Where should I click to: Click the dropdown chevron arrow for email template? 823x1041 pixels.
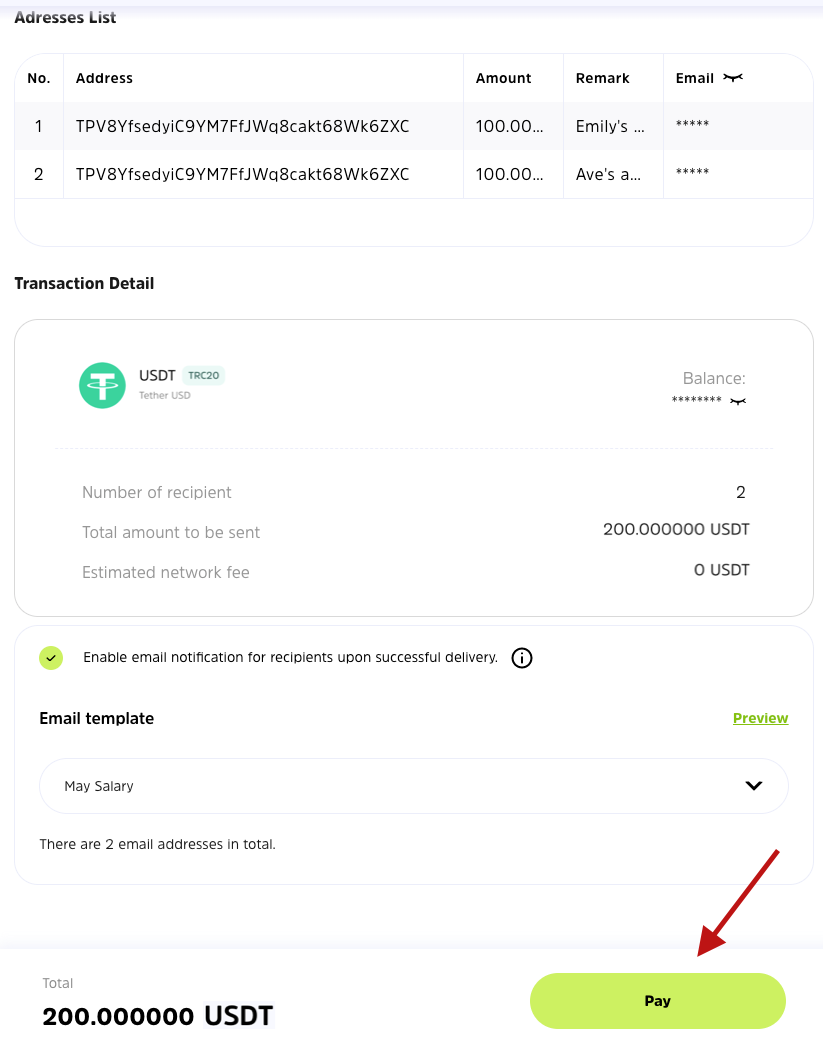[754, 786]
